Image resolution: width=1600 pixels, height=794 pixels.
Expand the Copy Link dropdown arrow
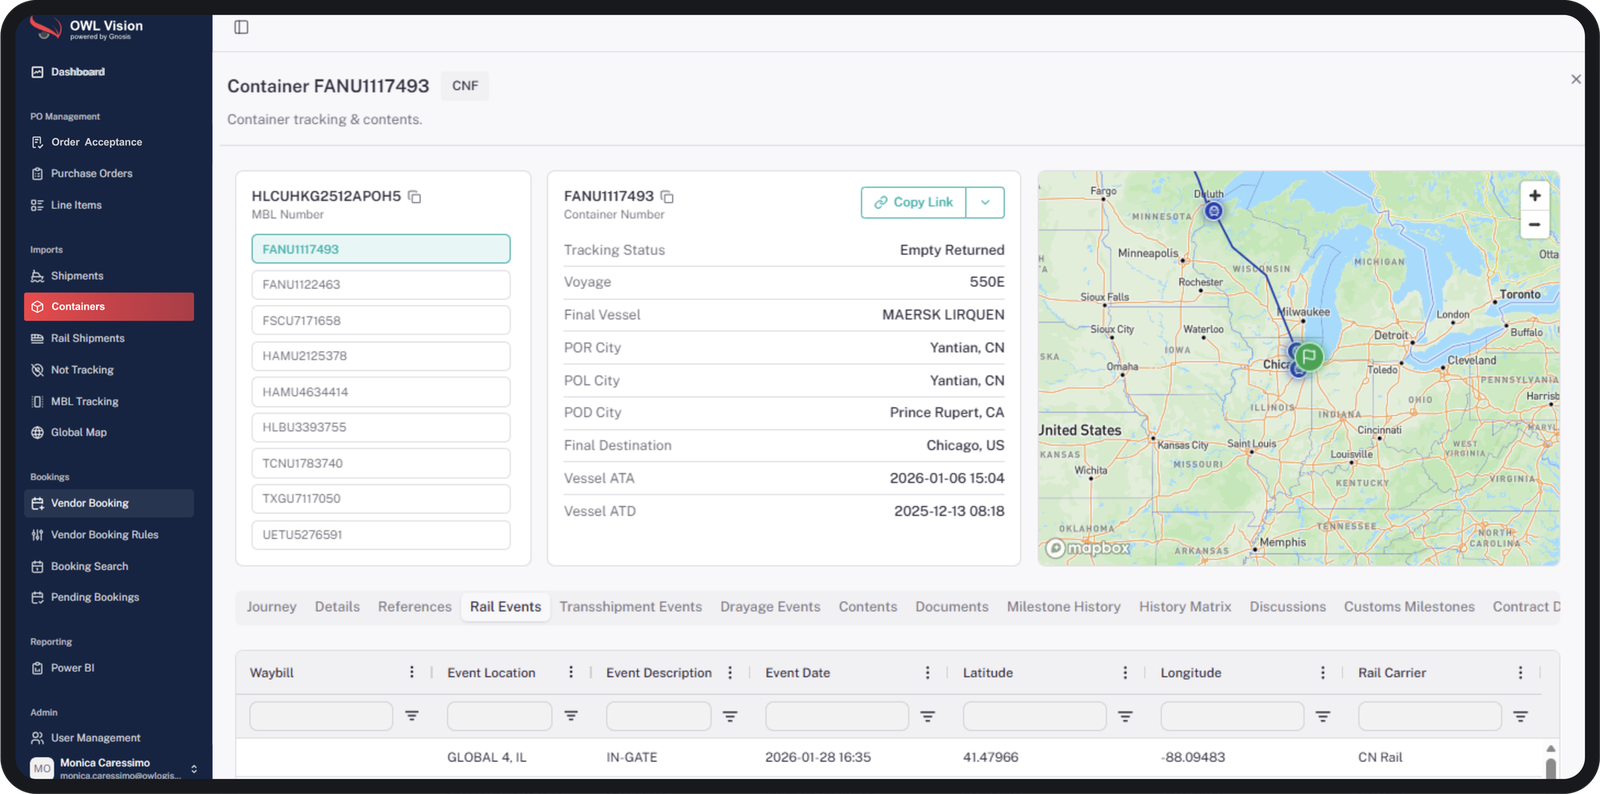985,202
